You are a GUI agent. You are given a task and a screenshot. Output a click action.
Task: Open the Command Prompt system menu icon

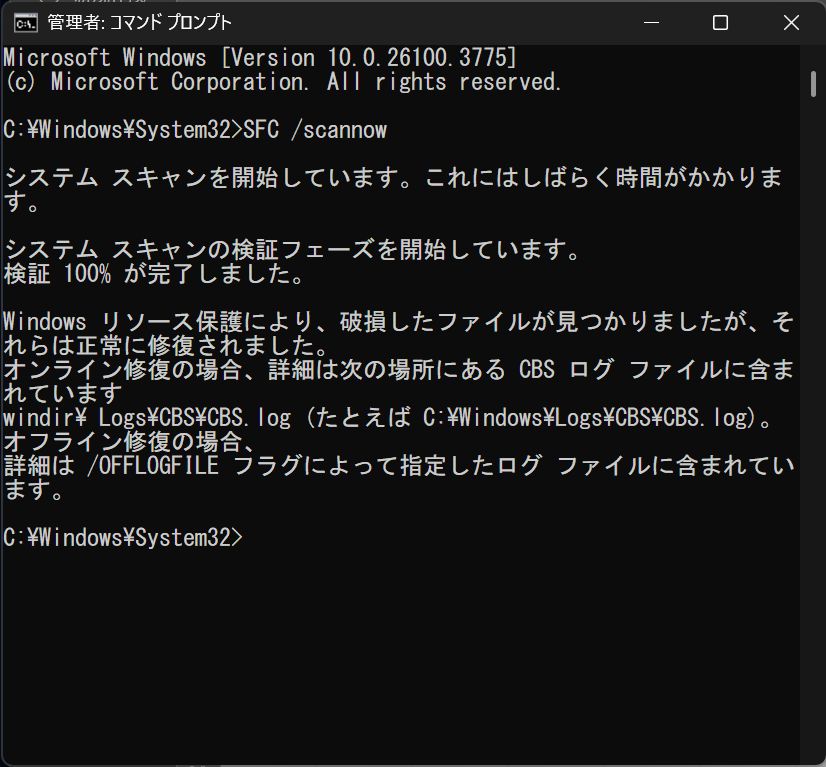[x=25, y=23]
